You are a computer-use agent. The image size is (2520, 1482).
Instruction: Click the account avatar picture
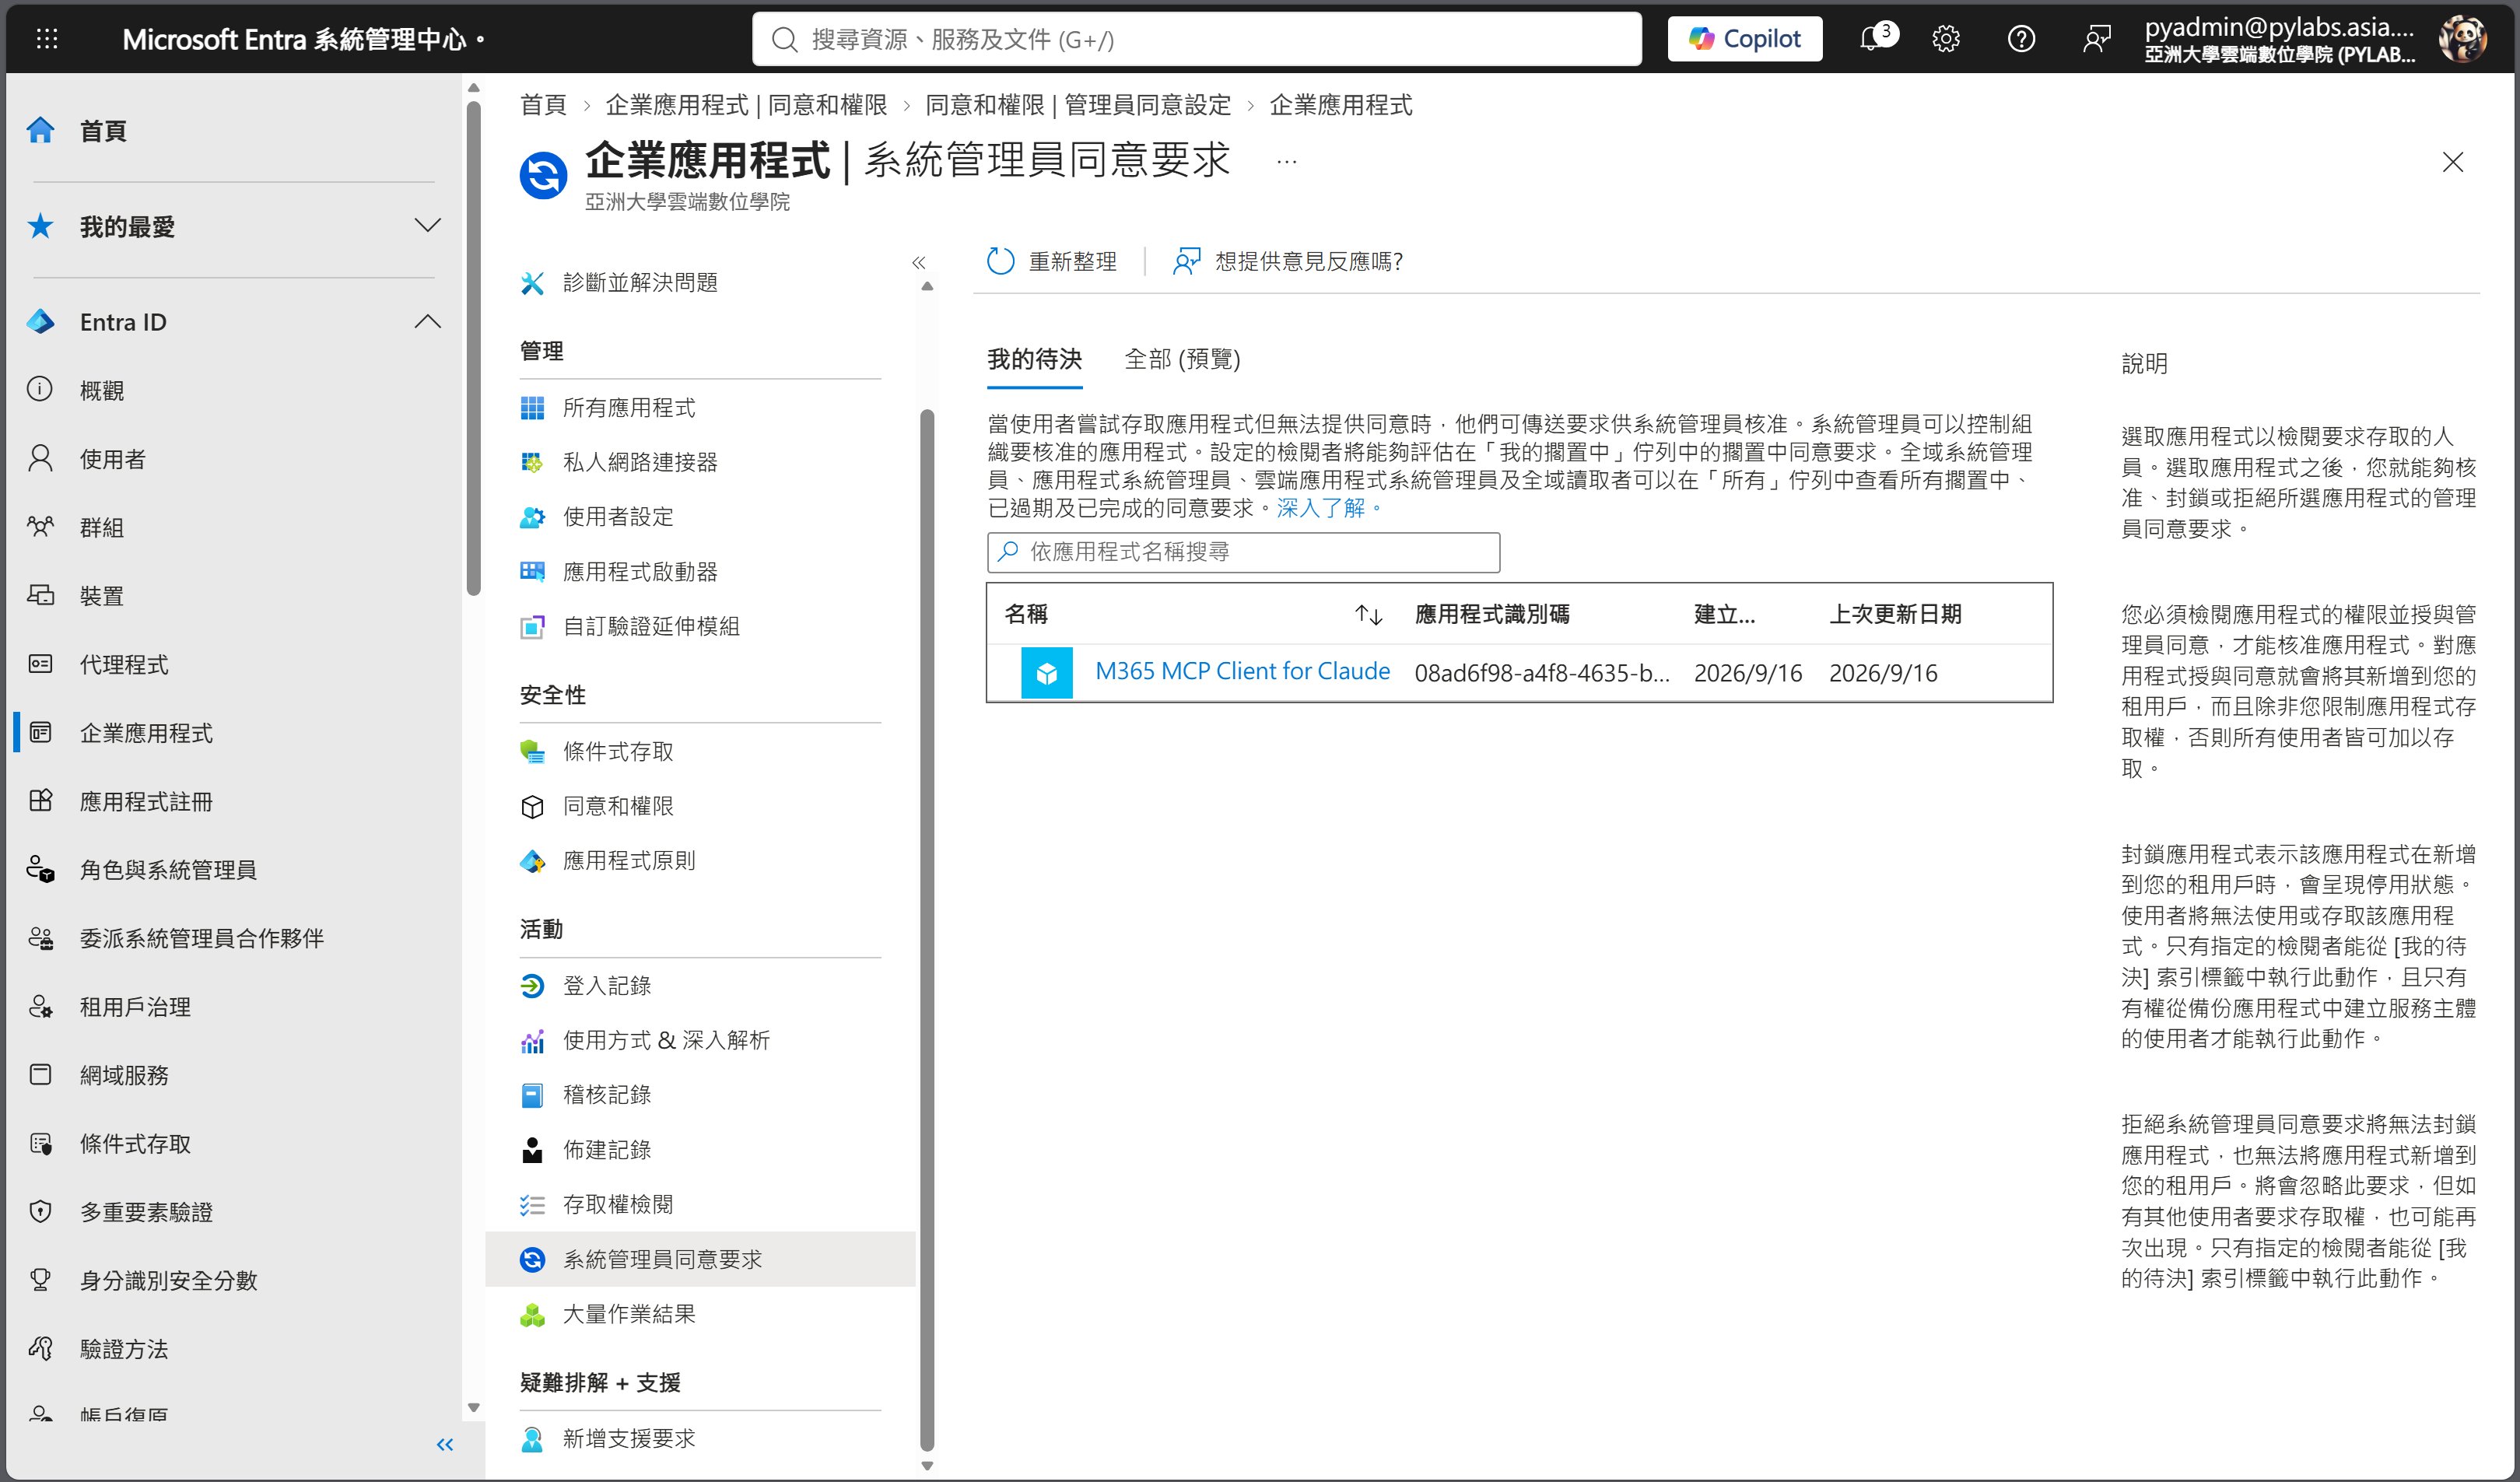pos(2462,39)
